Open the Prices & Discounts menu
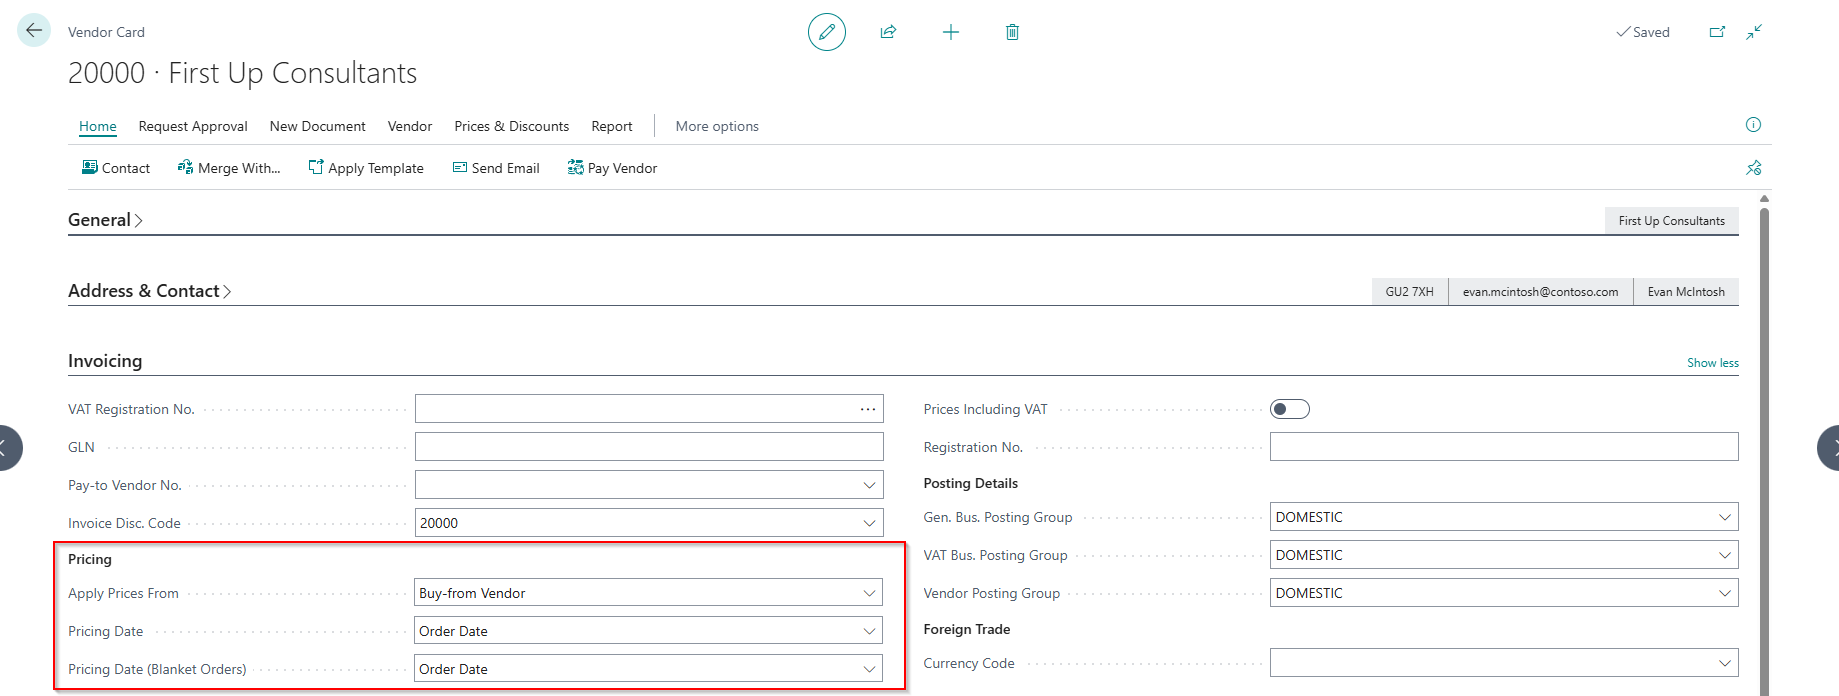 point(511,126)
